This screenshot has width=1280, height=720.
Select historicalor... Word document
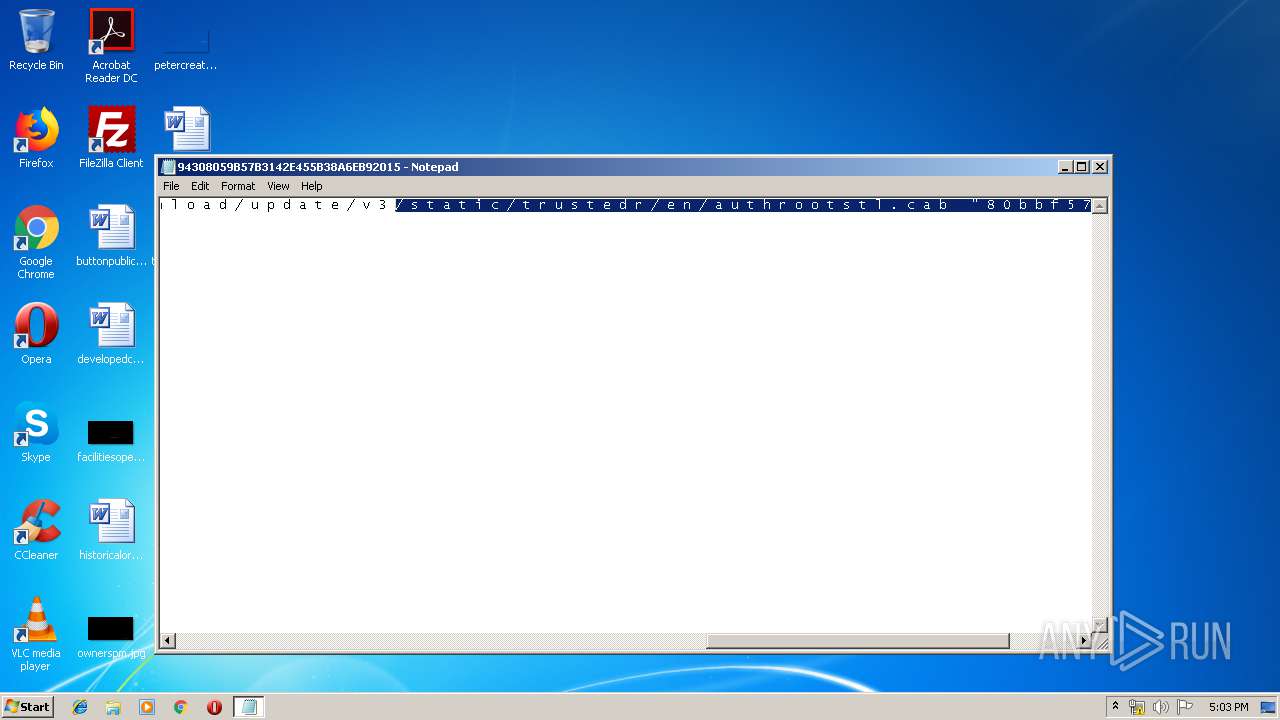click(111, 530)
